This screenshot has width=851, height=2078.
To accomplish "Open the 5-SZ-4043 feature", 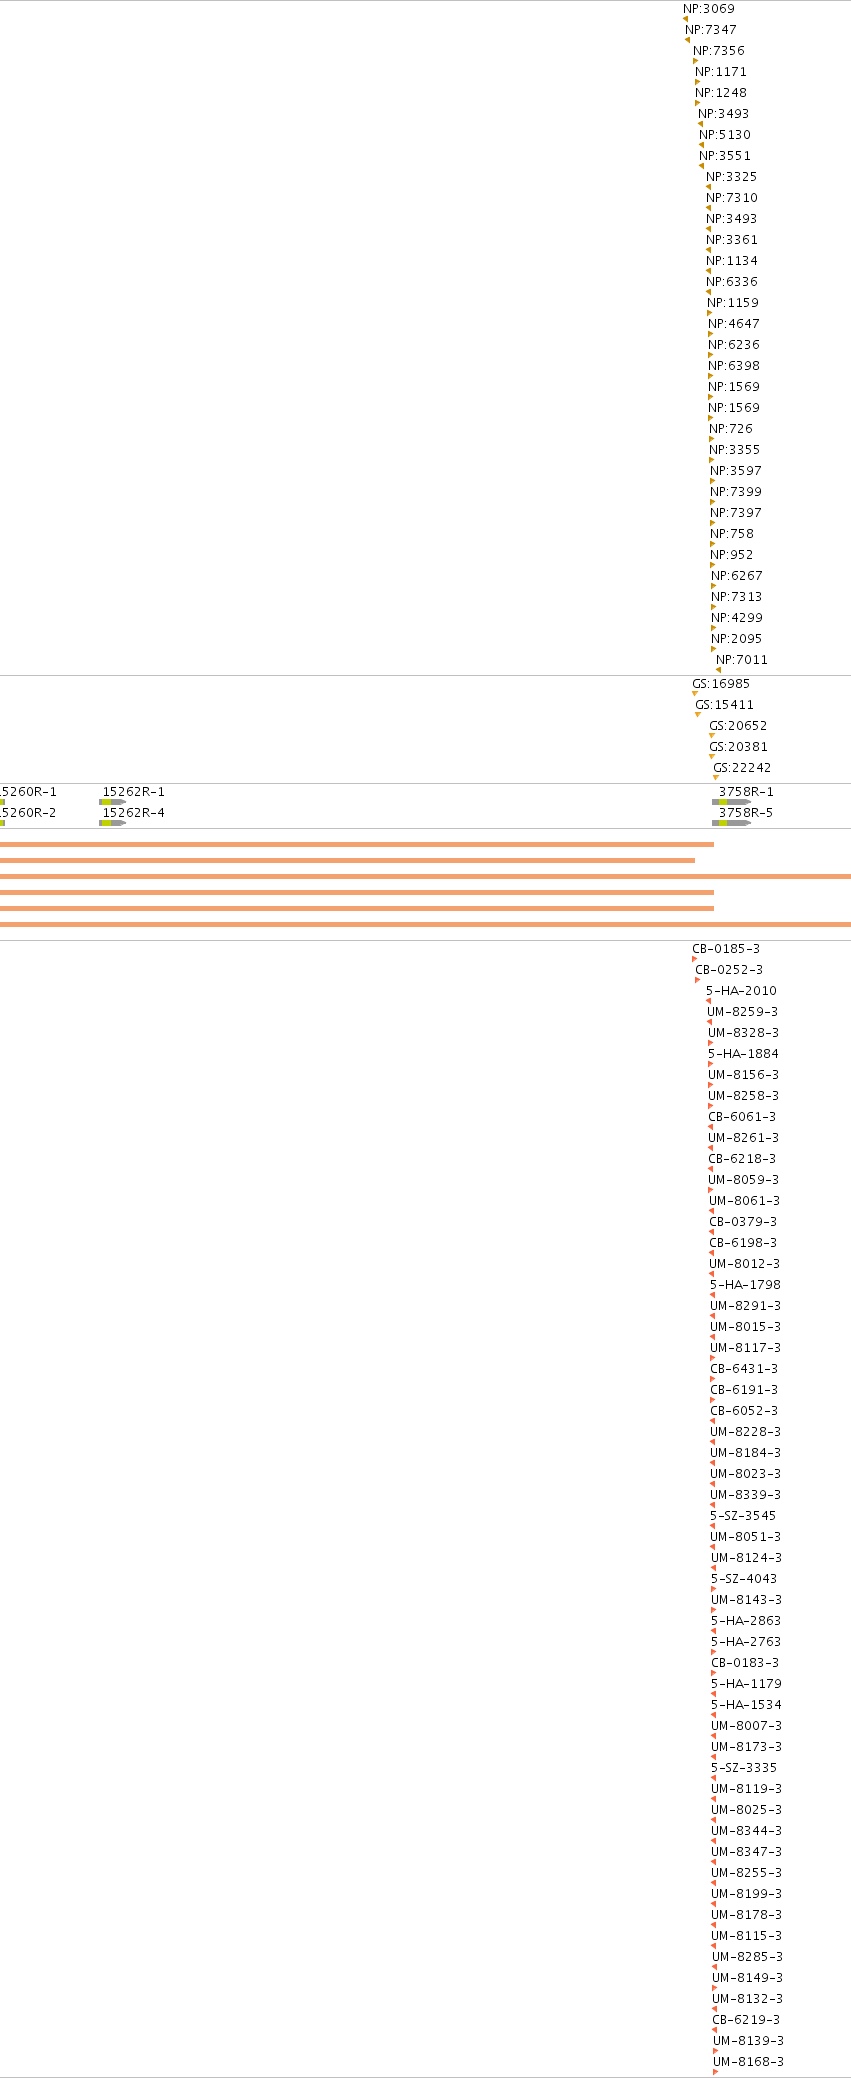I will 744,1579.
